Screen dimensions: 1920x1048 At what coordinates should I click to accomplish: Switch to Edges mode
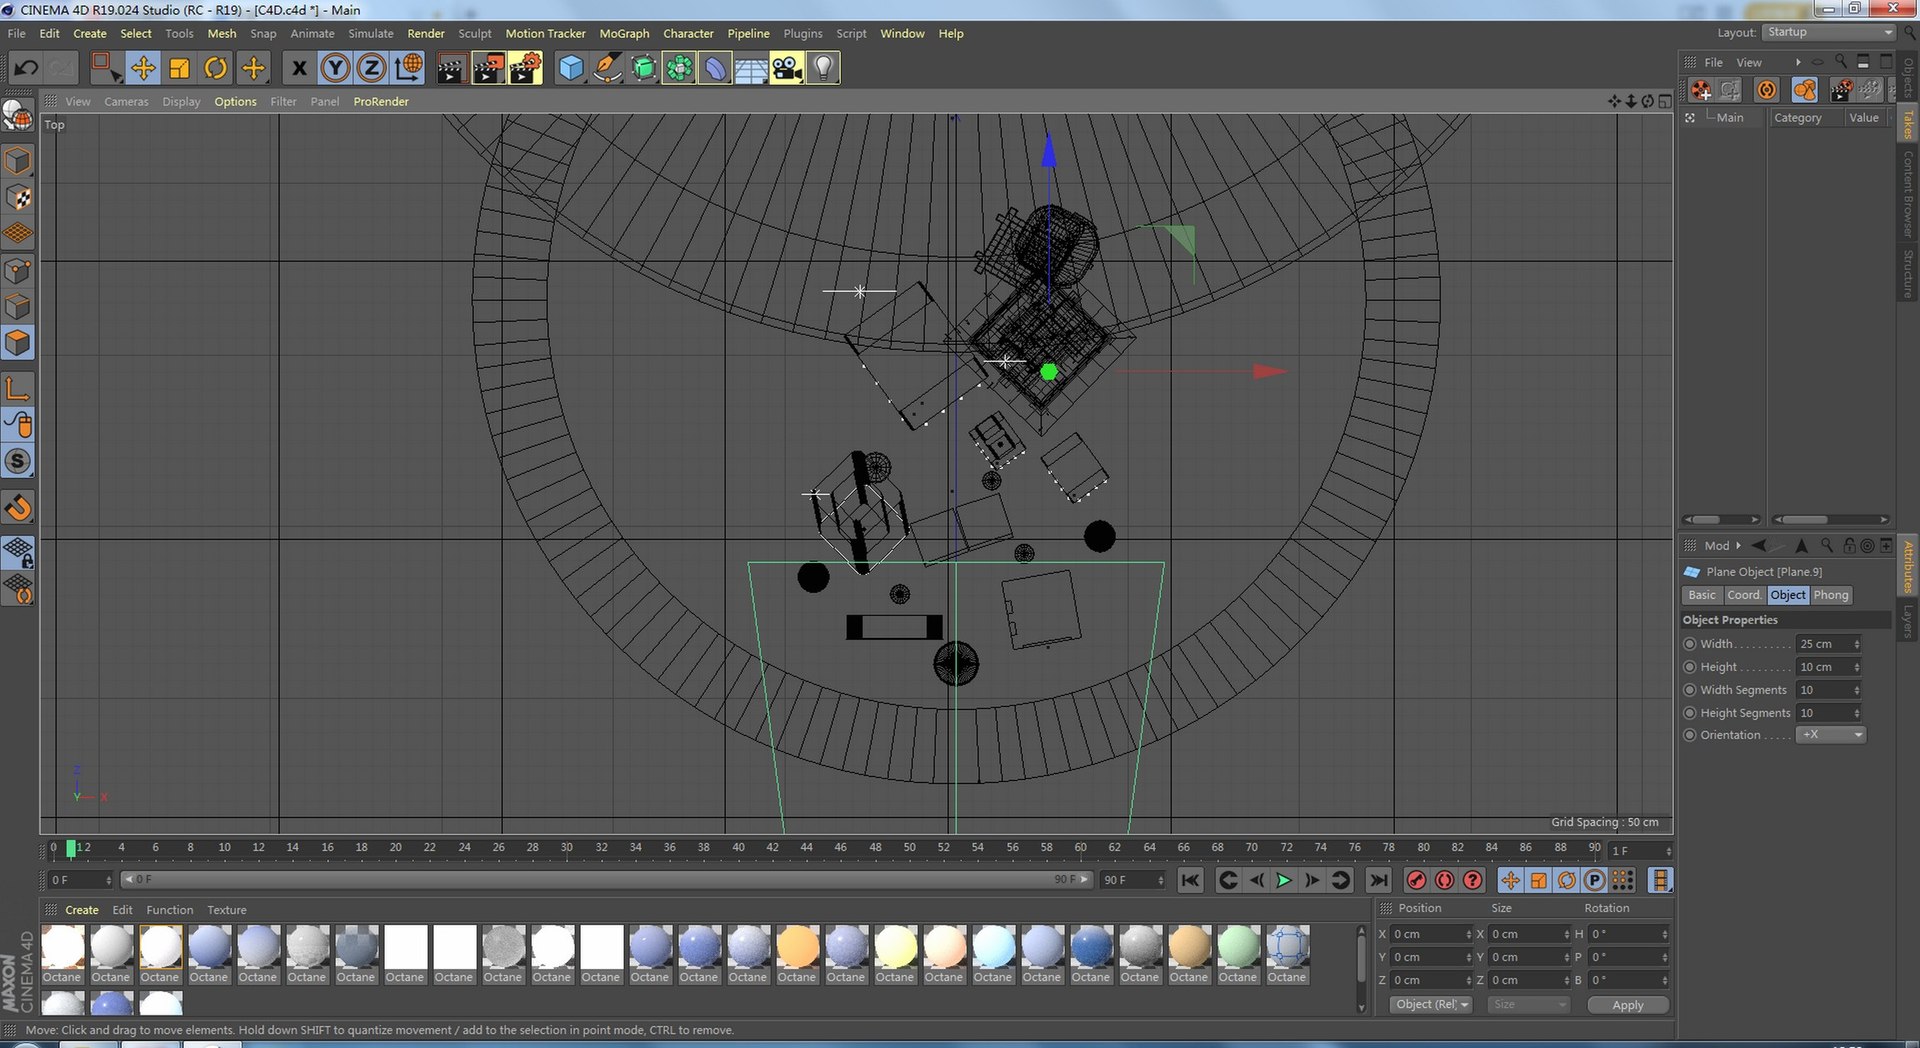18,307
